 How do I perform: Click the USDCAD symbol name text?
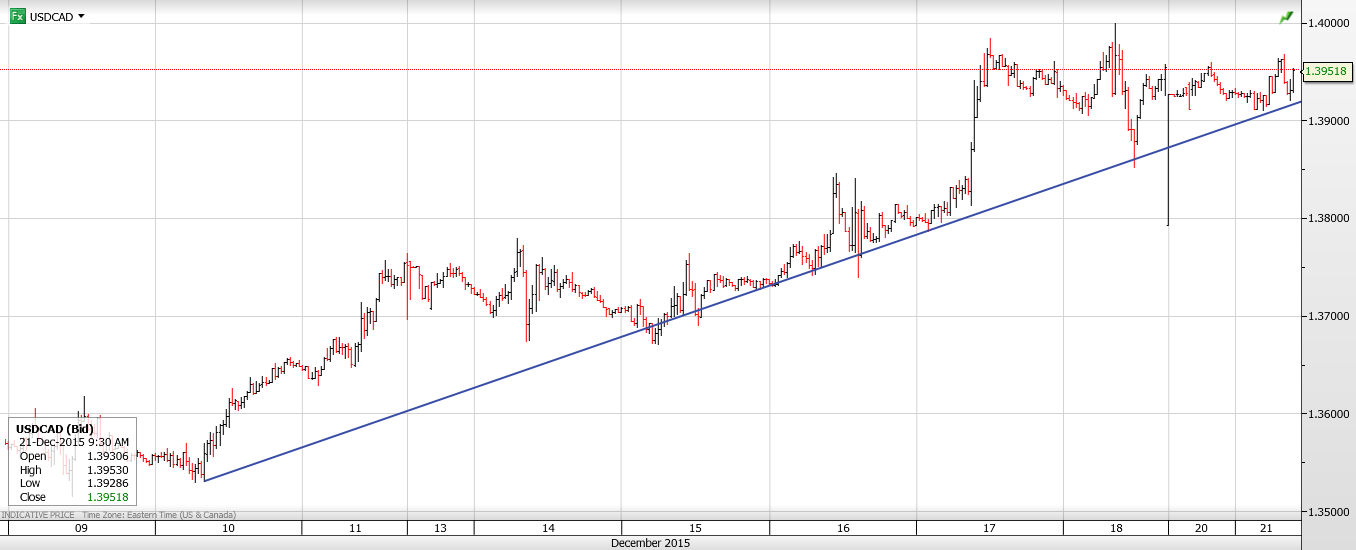click(51, 16)
